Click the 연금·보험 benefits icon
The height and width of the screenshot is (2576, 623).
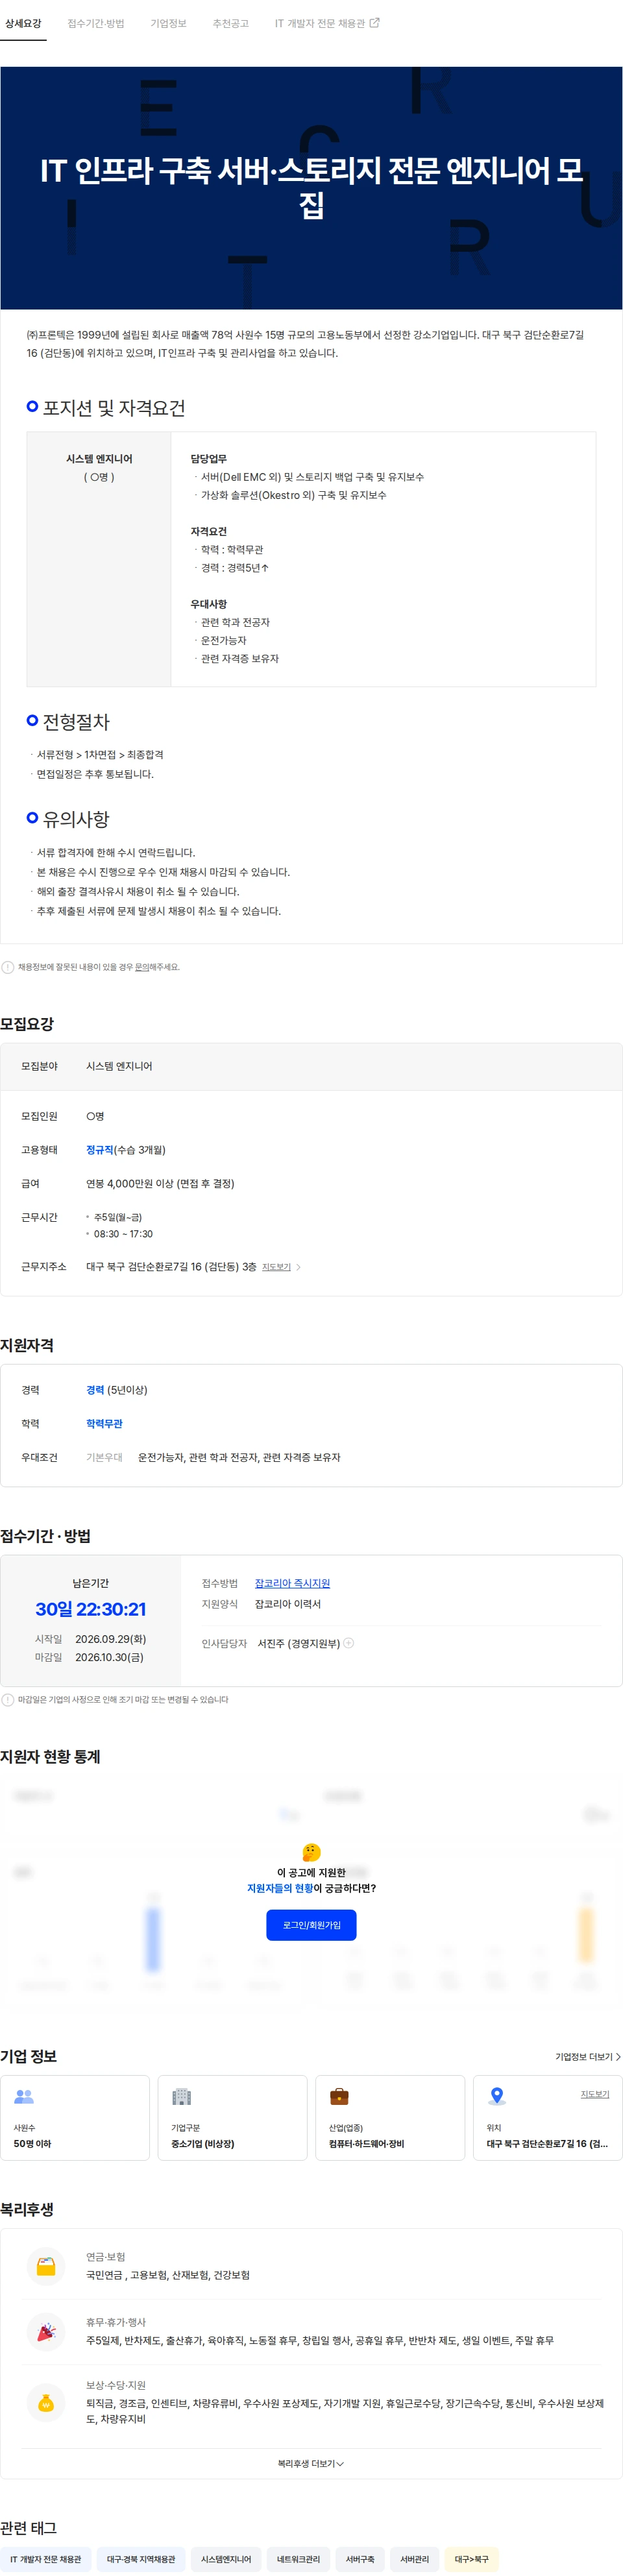(x=46, y=2266)
